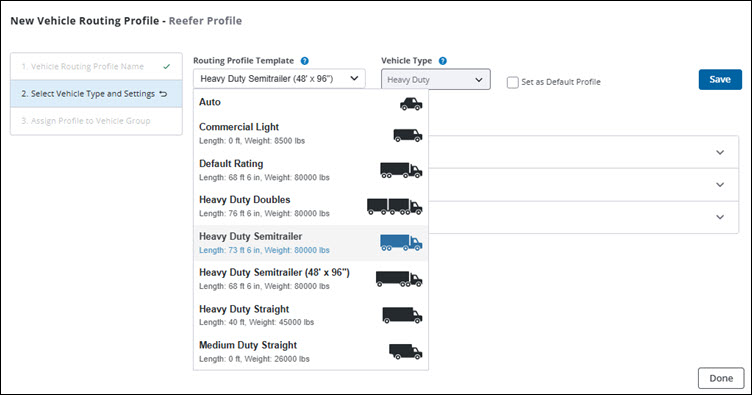Choose Heavy Duty Semitrailer (48' x 96") option

tap(311, 279)
